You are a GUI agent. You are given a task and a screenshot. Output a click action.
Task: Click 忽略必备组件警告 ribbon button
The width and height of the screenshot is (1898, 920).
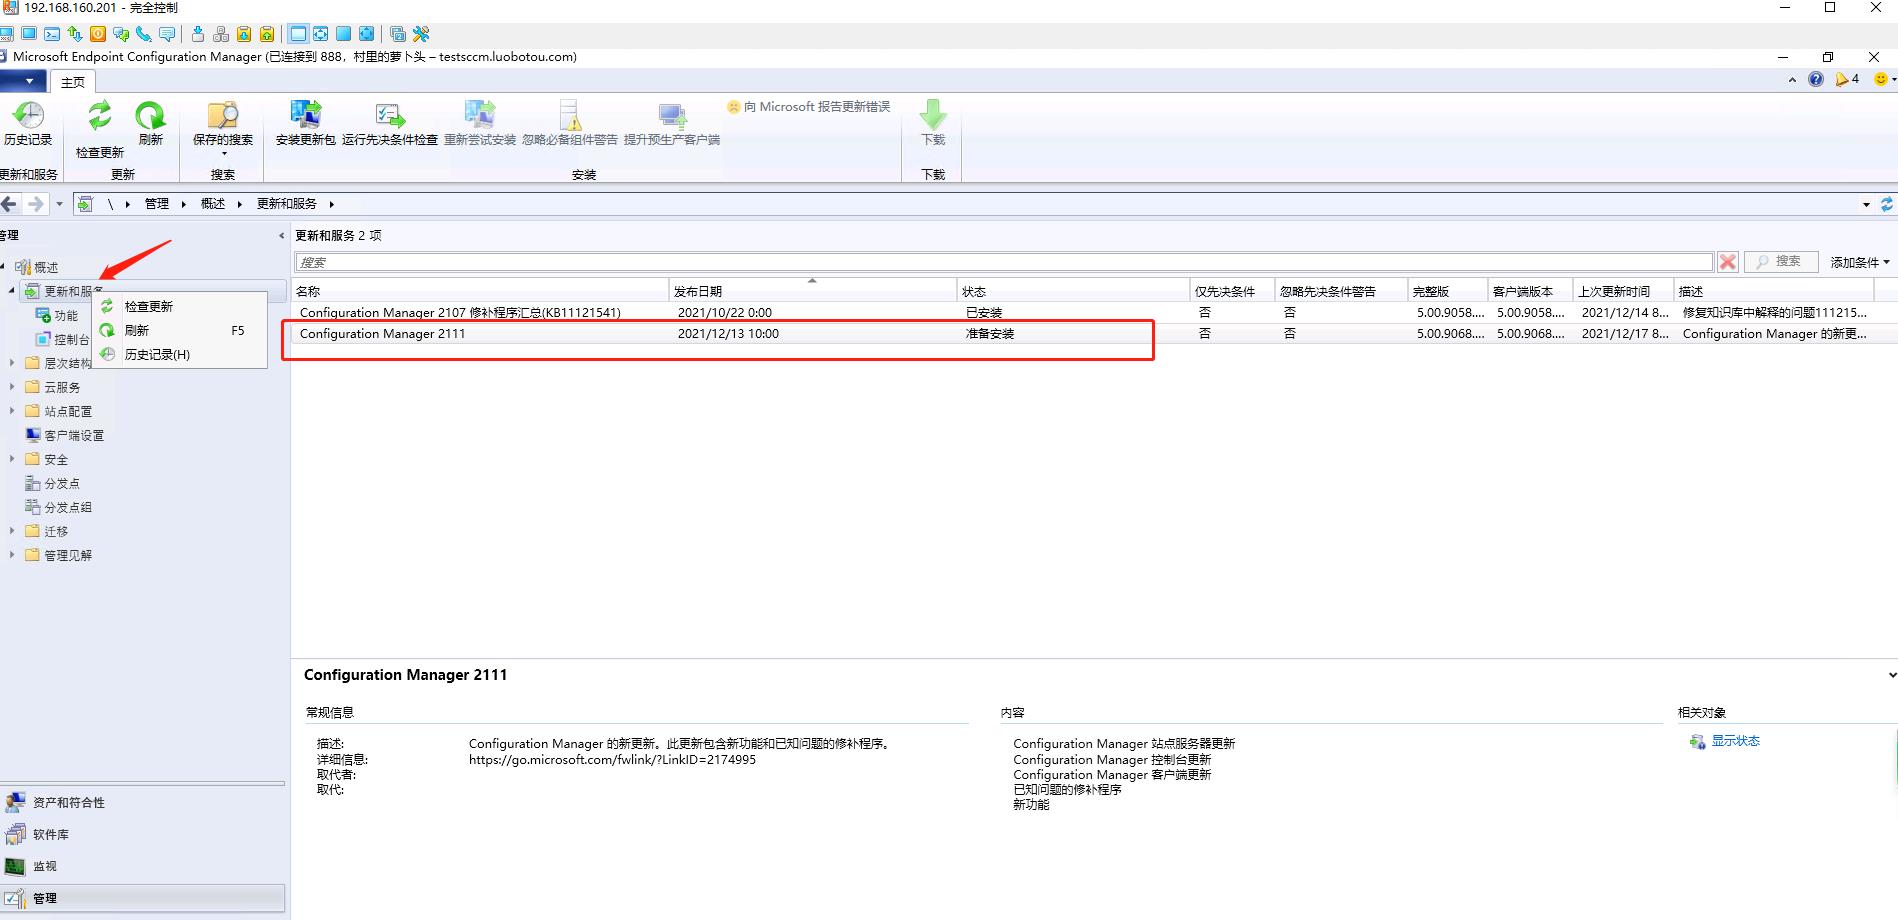[570, 124]
